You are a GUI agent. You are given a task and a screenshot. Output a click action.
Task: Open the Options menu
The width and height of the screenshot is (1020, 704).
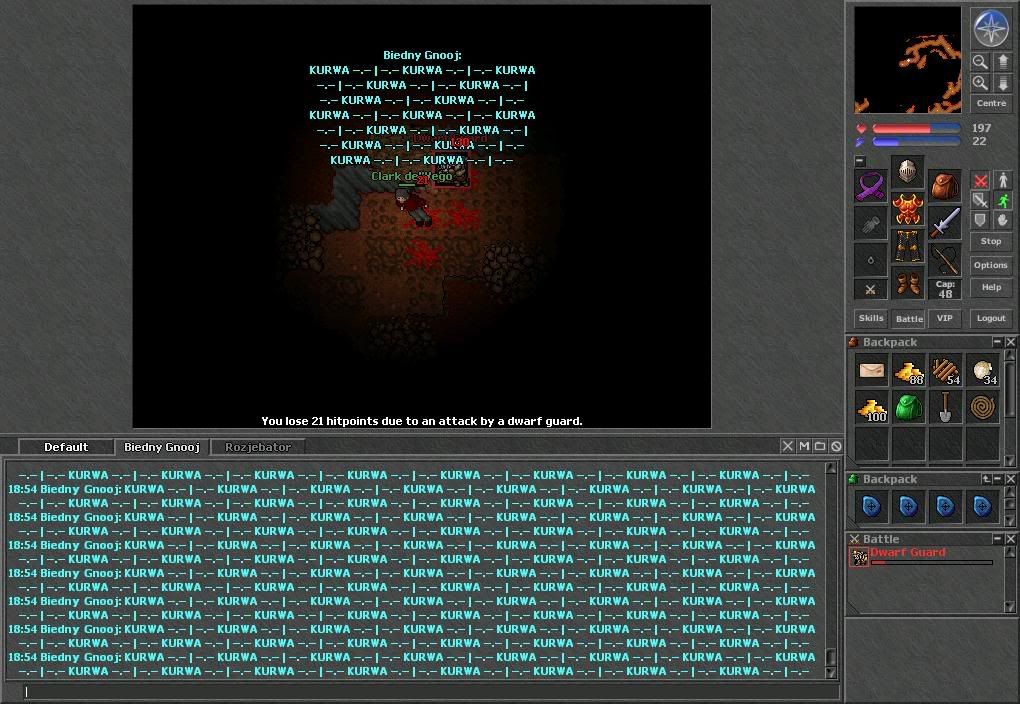click(991, 265)
